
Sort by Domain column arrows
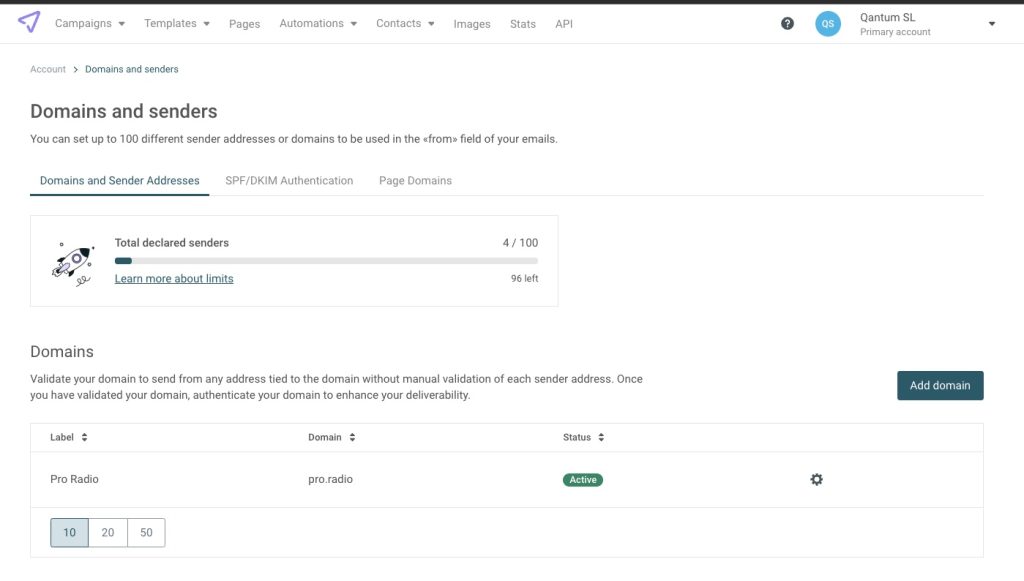tap(352, 438)
